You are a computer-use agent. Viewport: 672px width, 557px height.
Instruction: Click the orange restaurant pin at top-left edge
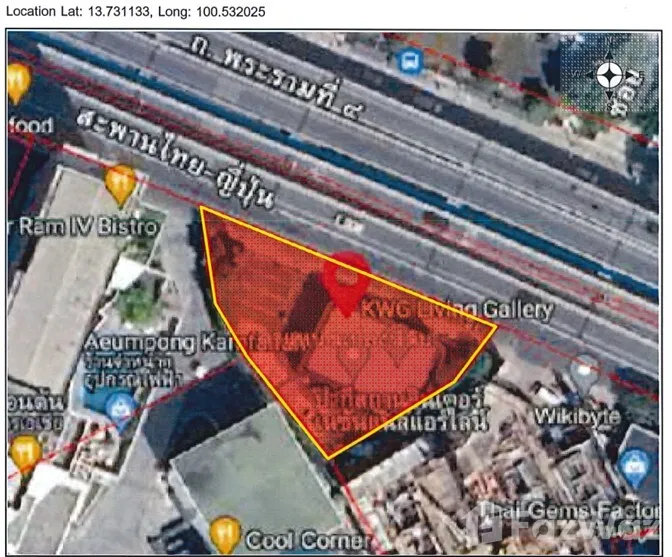coord(18,82)
